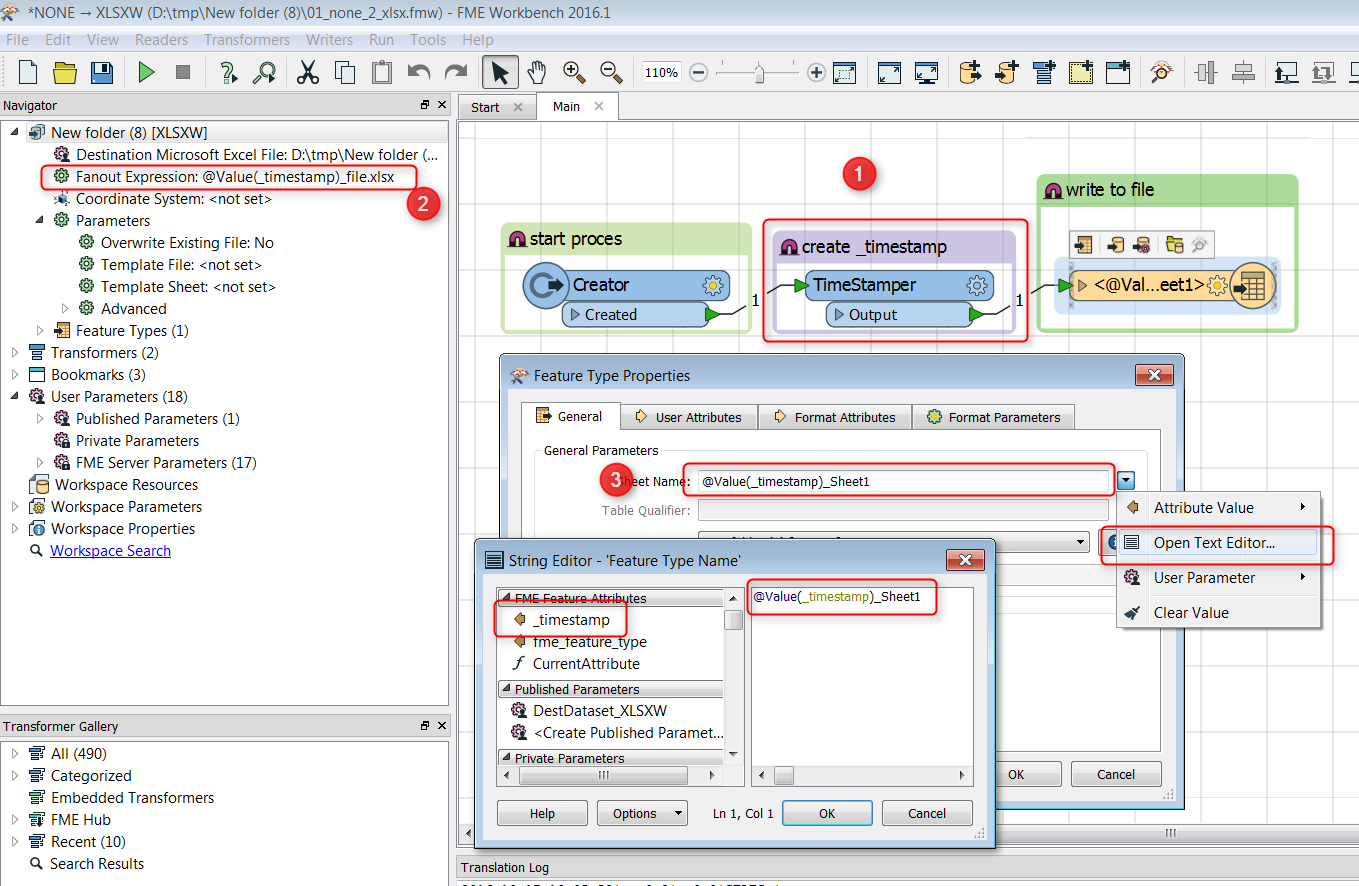The width and height of the screenshot is (1359, 886).
Task: Open the Transformers menu
Action: coord(247,40)
